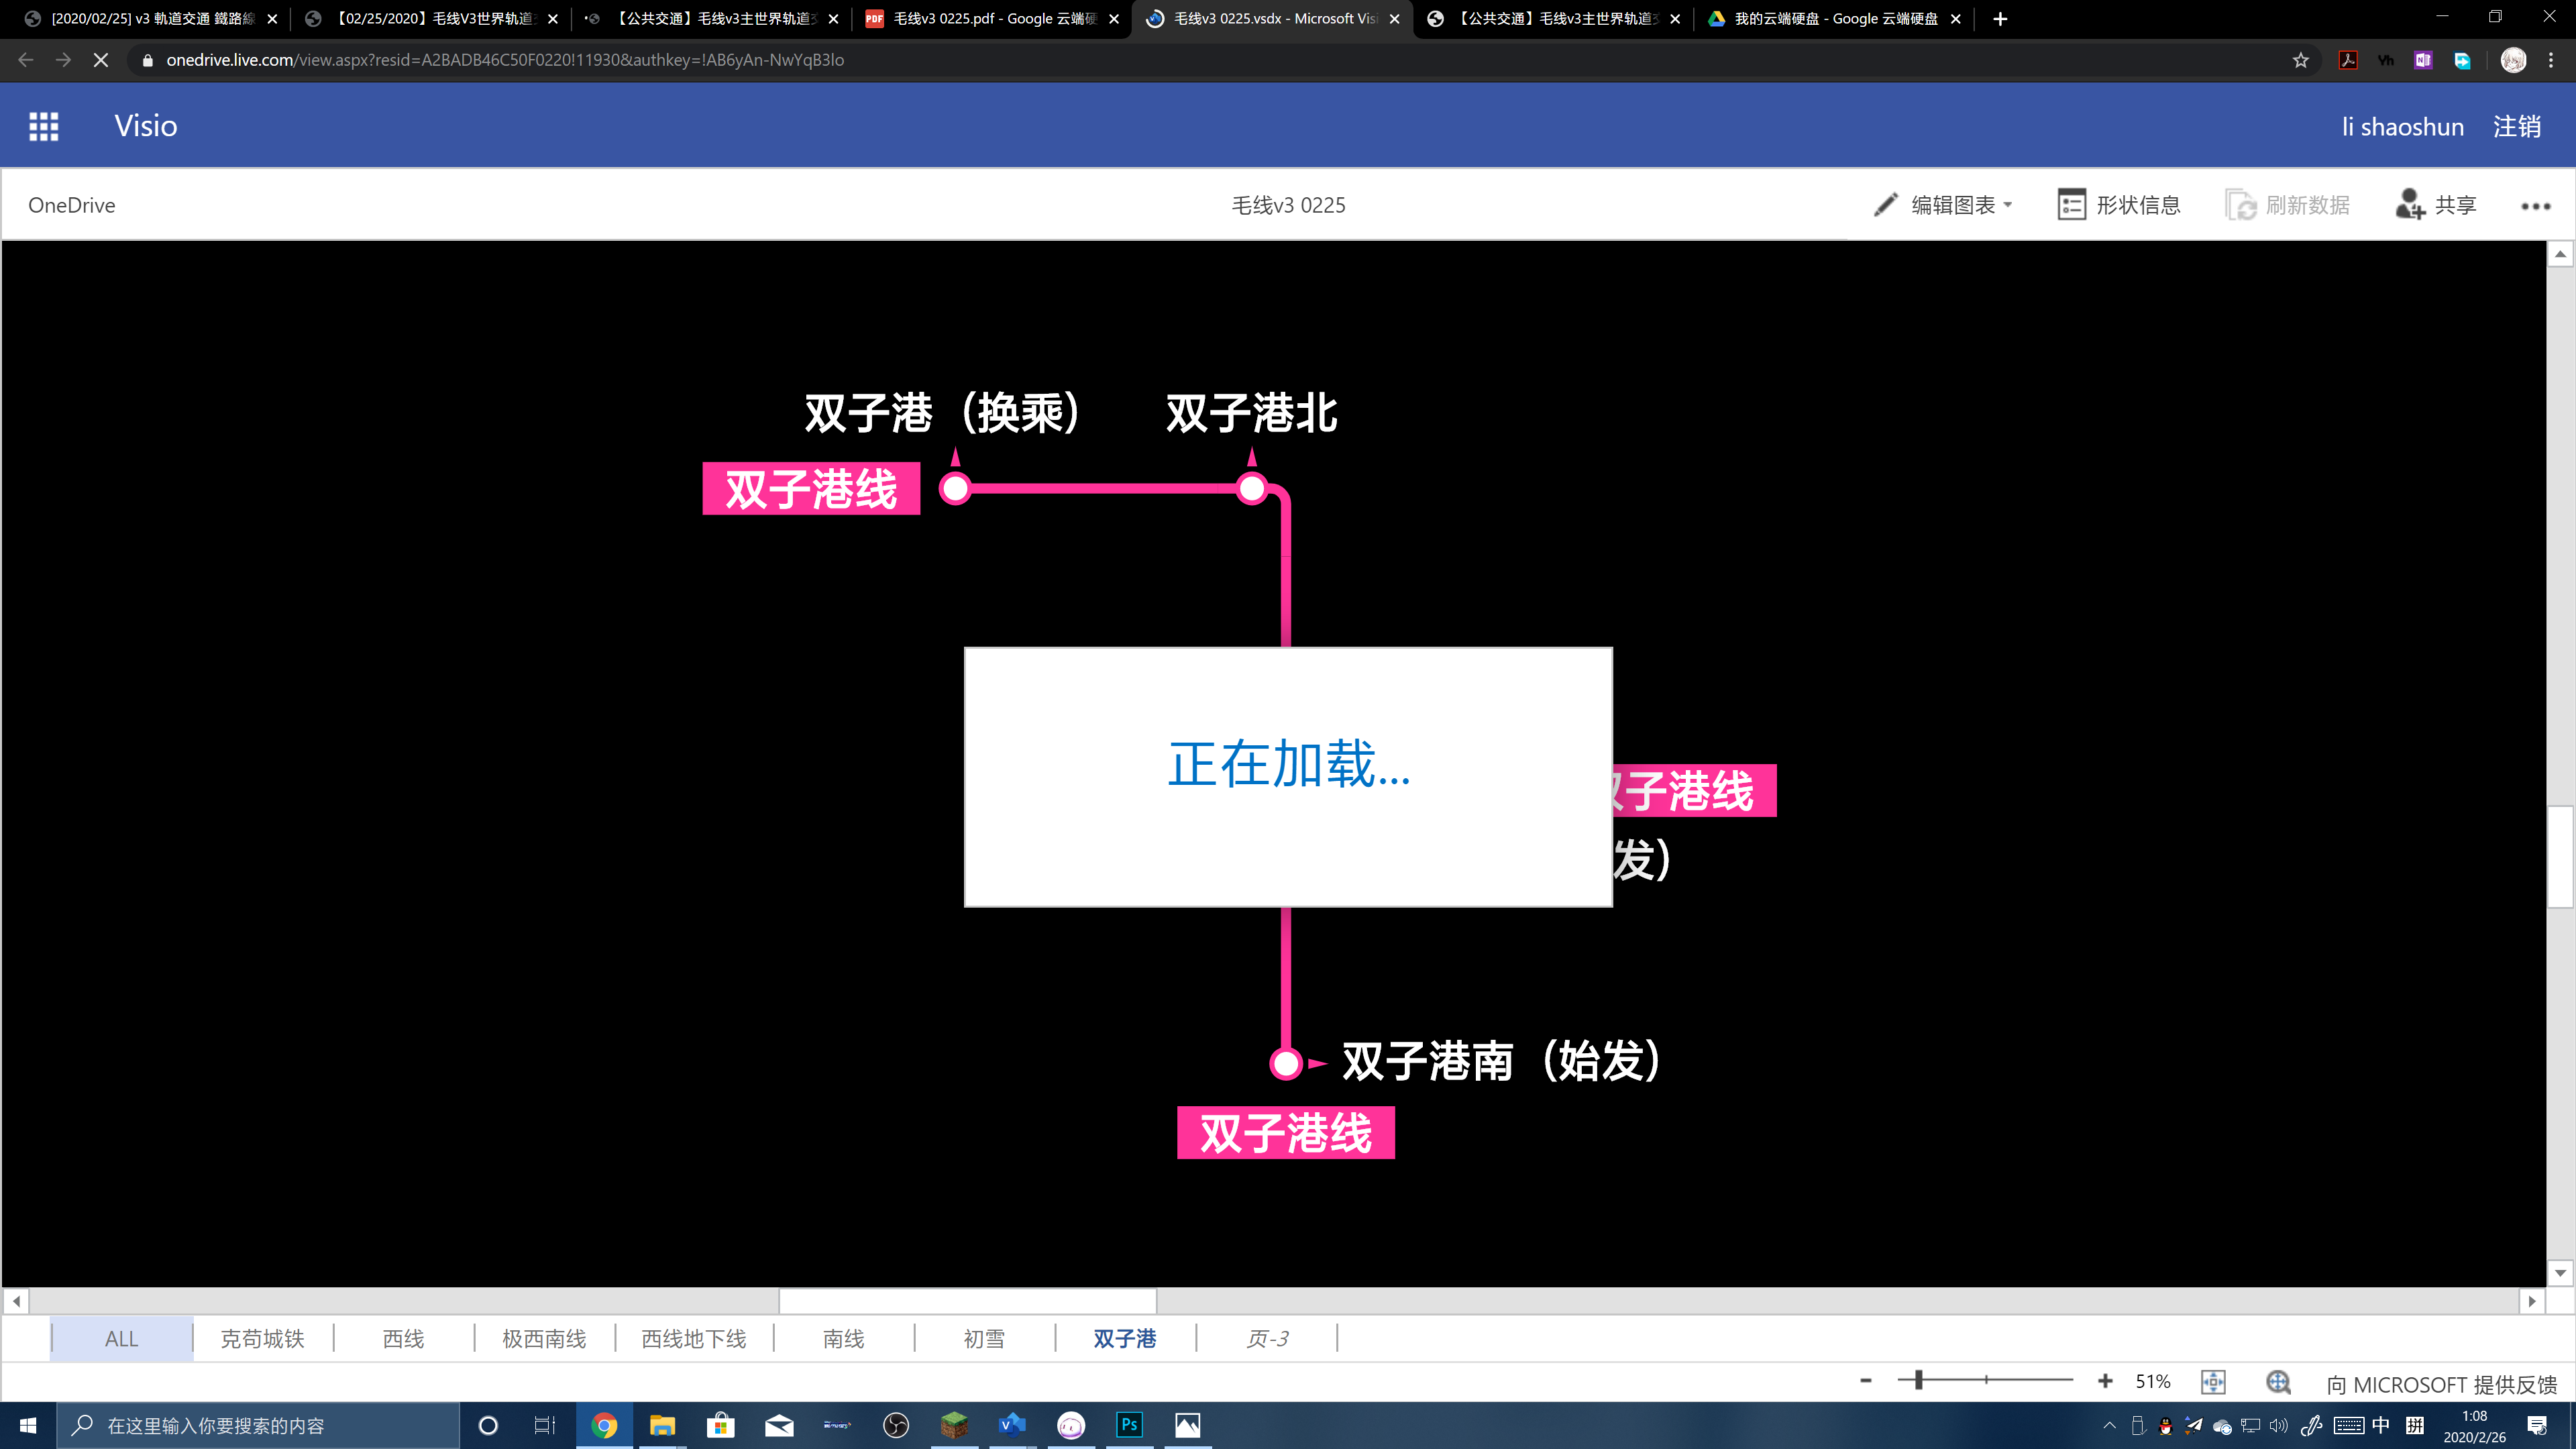Click the OneDrive link
Screen dimensions: 2576x1449
[71, 205]
